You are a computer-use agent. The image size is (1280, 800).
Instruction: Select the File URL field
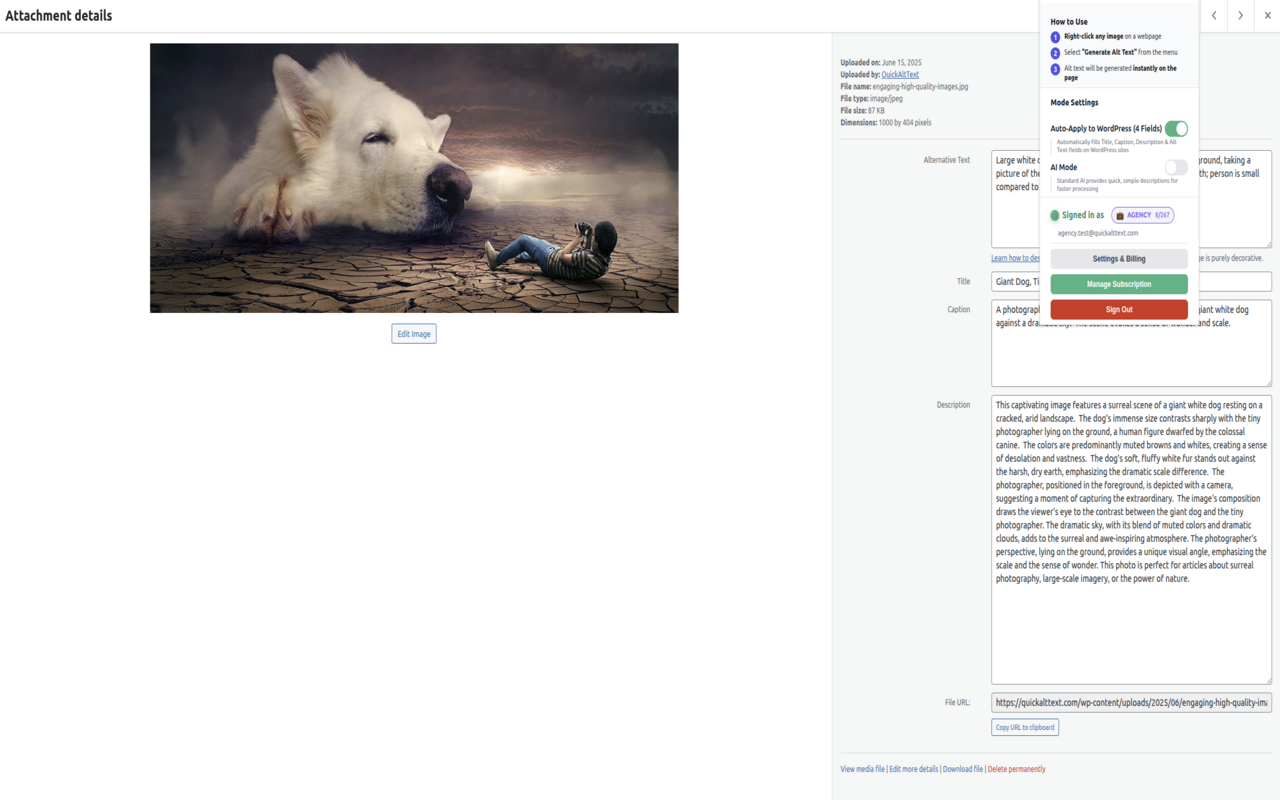point(1131,703)
